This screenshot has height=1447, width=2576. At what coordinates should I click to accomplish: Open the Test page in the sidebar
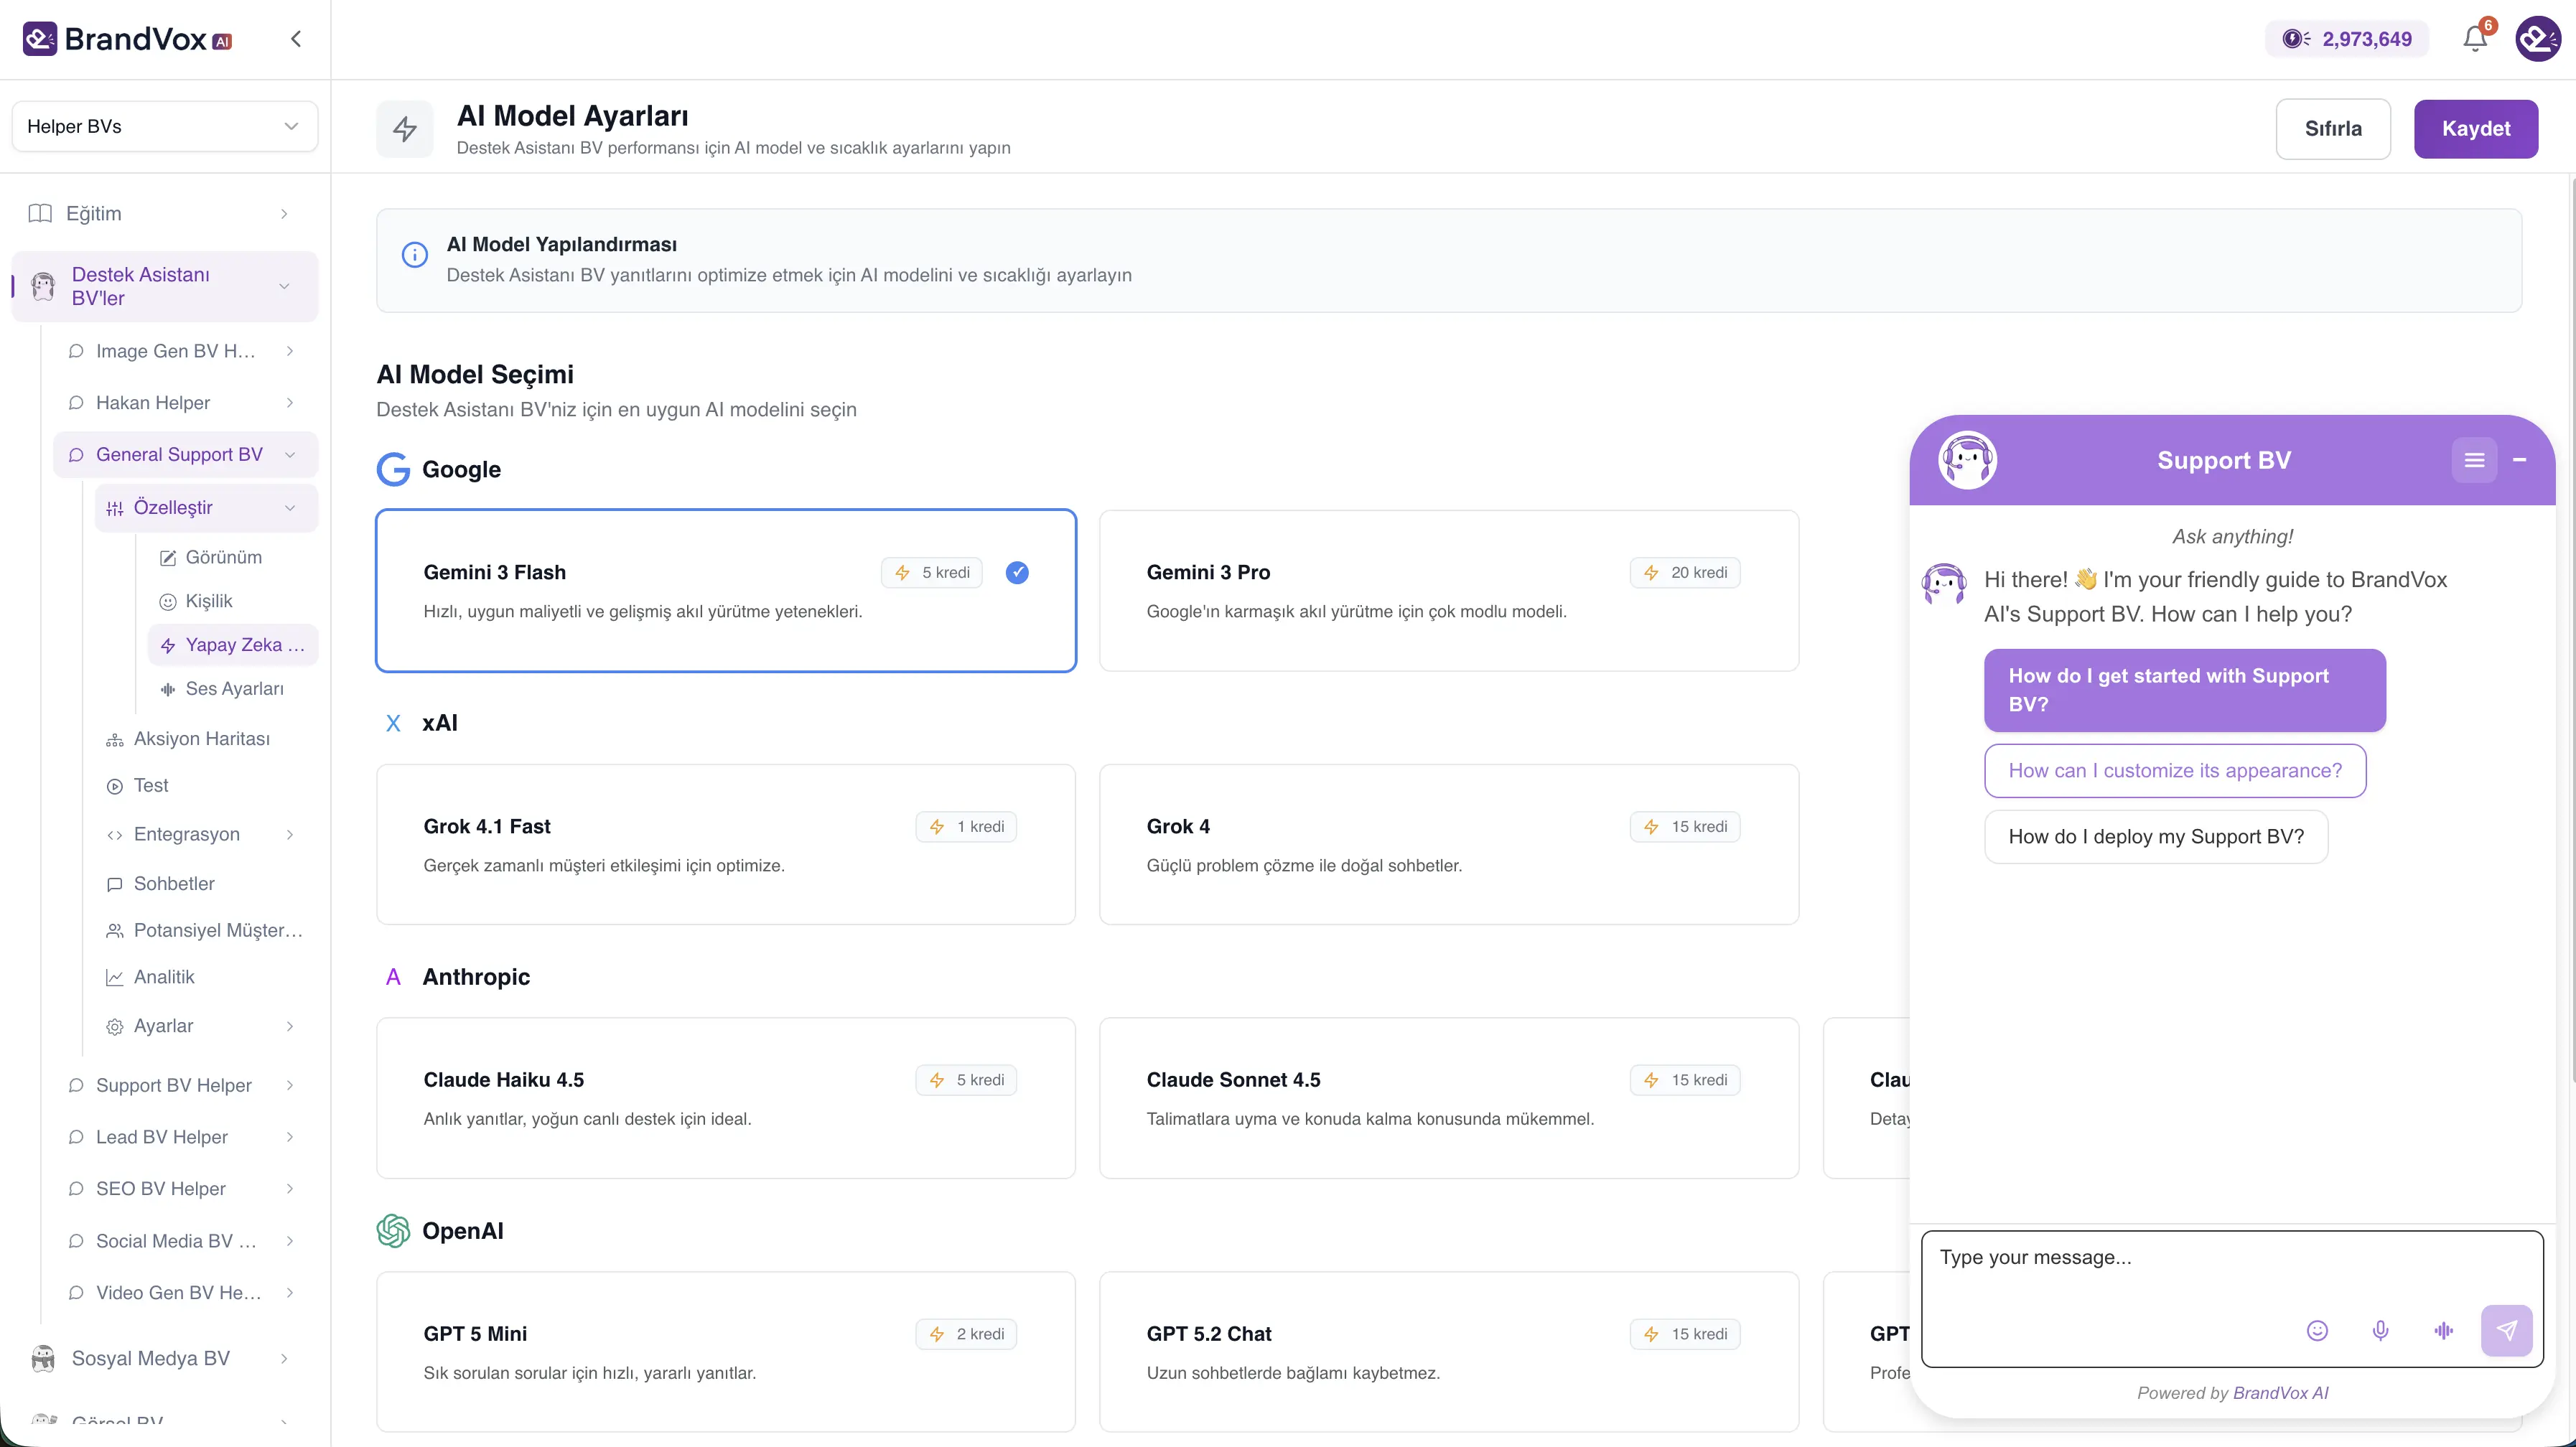150,786
